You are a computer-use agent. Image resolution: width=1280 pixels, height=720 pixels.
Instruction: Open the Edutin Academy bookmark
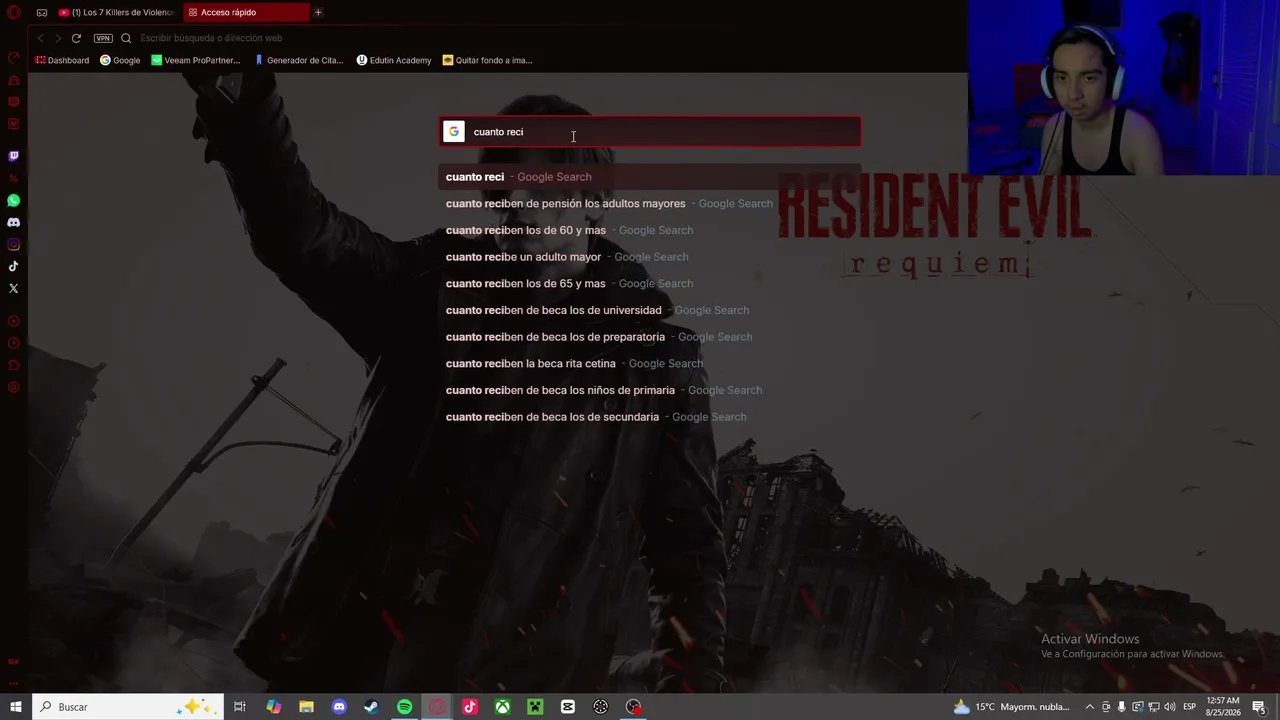pos(394,60)
